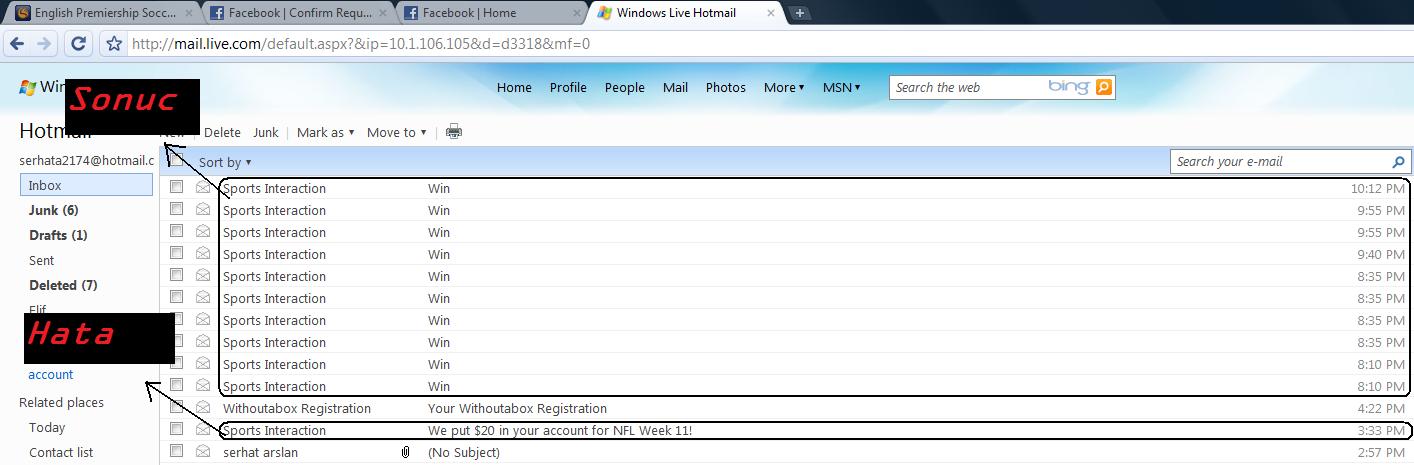The height and width of the screenshot is (465, 1414).
Task: Close the Facebook Home tab
Action: (x=577, y=13)
